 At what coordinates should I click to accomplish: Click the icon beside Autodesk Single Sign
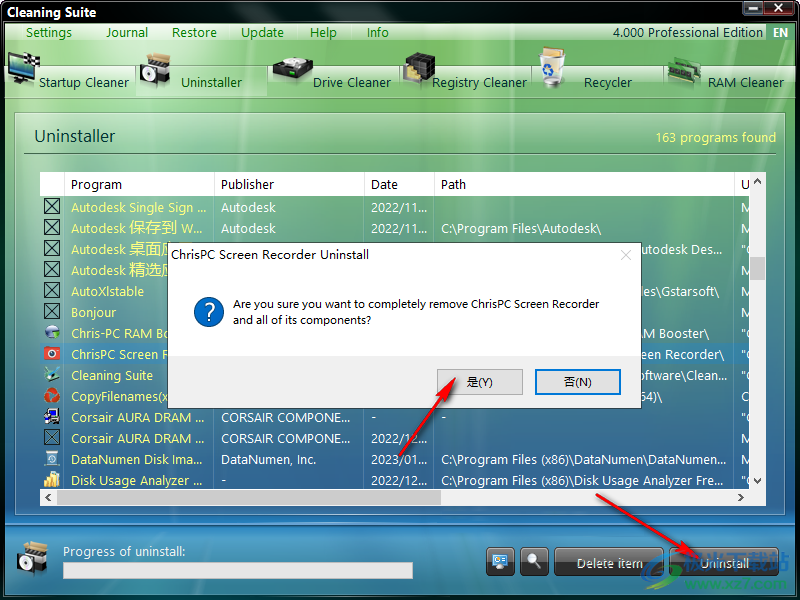[52, 207]
